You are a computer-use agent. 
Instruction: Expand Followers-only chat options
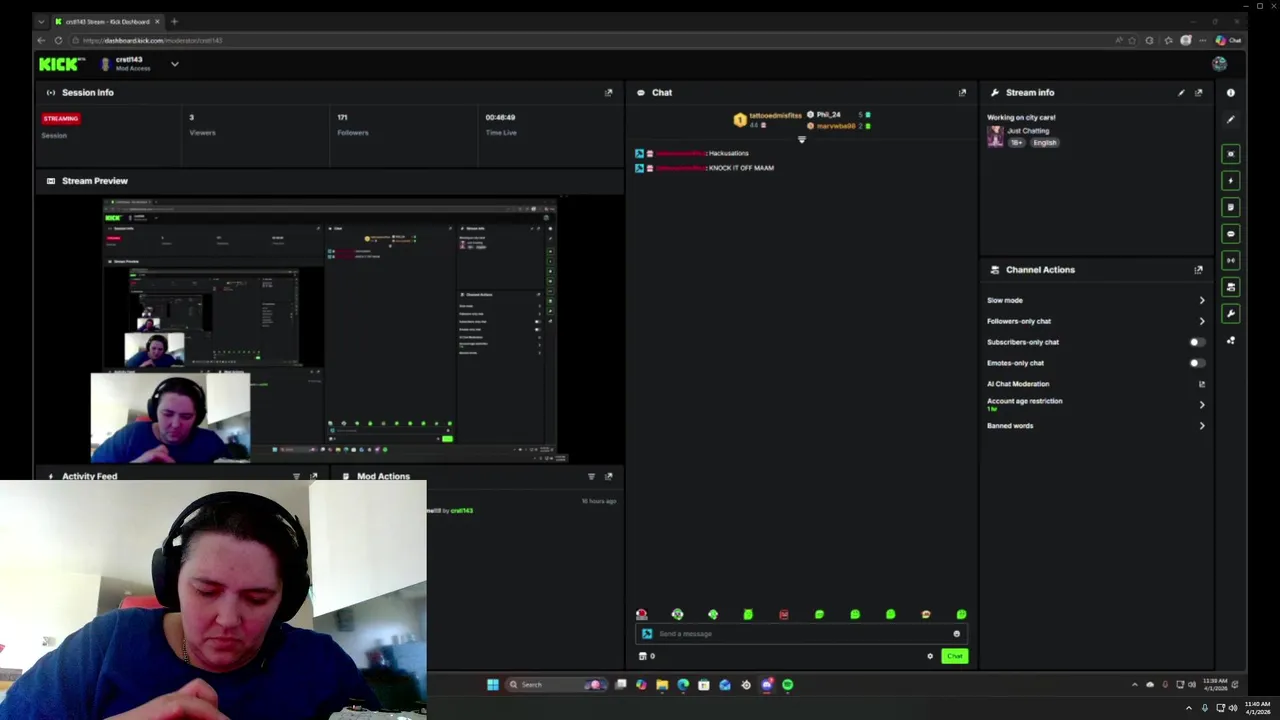click(1202, 321)
